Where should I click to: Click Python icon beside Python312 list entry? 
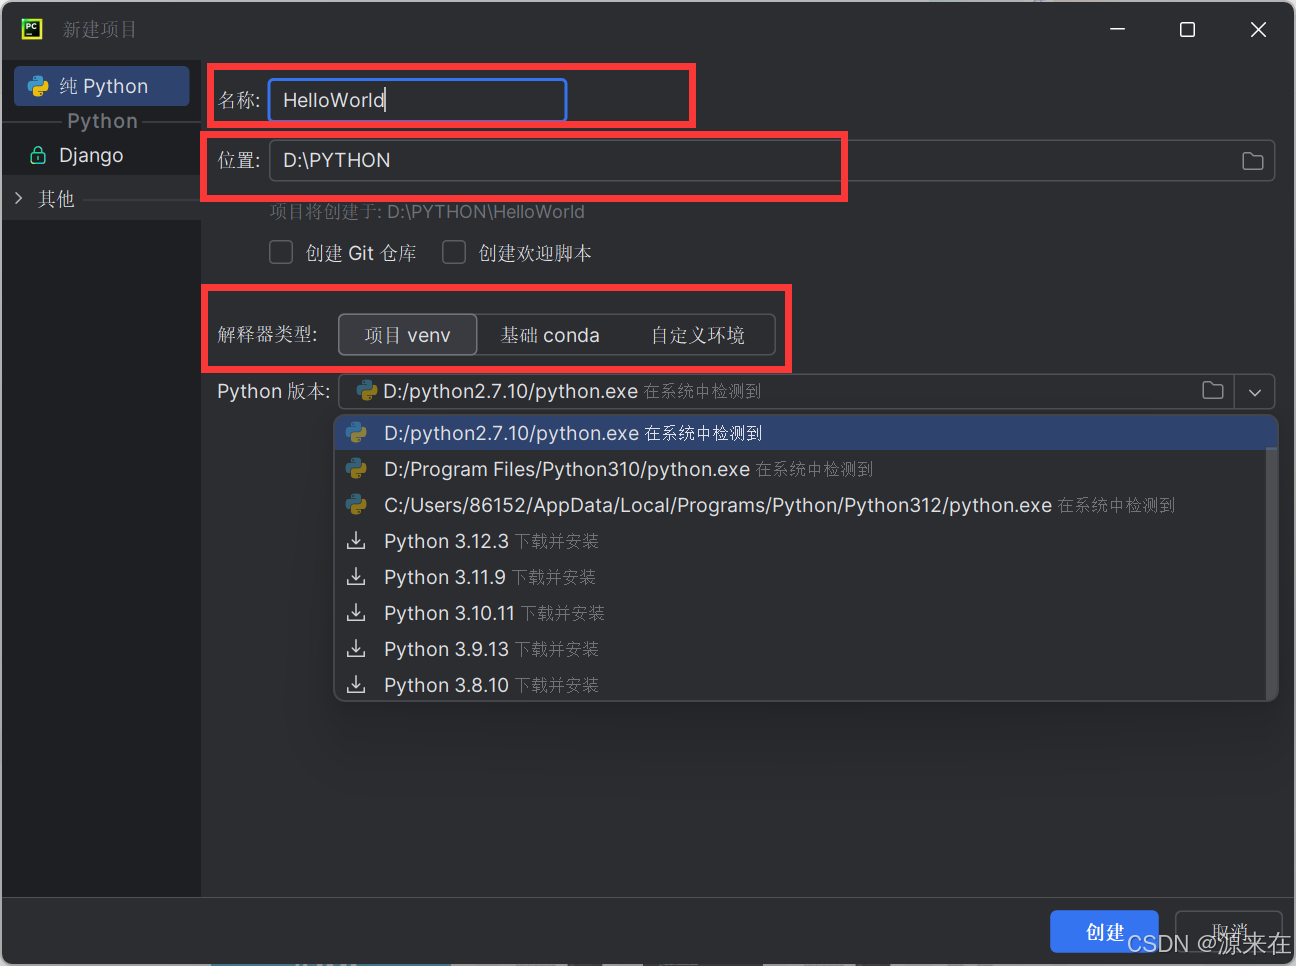356,505
